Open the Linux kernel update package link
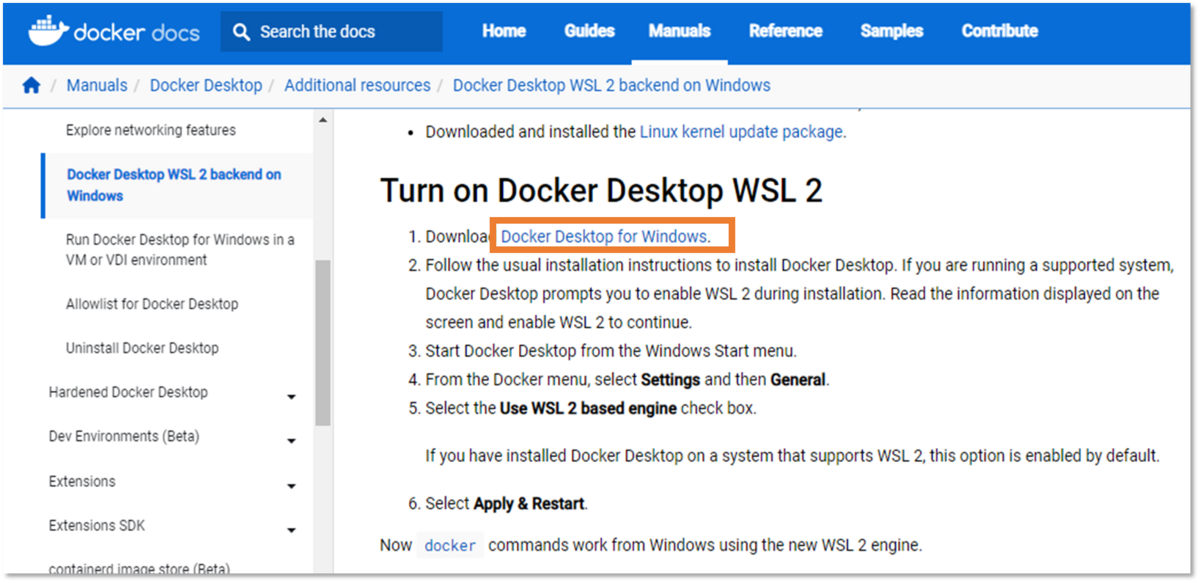The image size is (1200, 583). point(741,131)
